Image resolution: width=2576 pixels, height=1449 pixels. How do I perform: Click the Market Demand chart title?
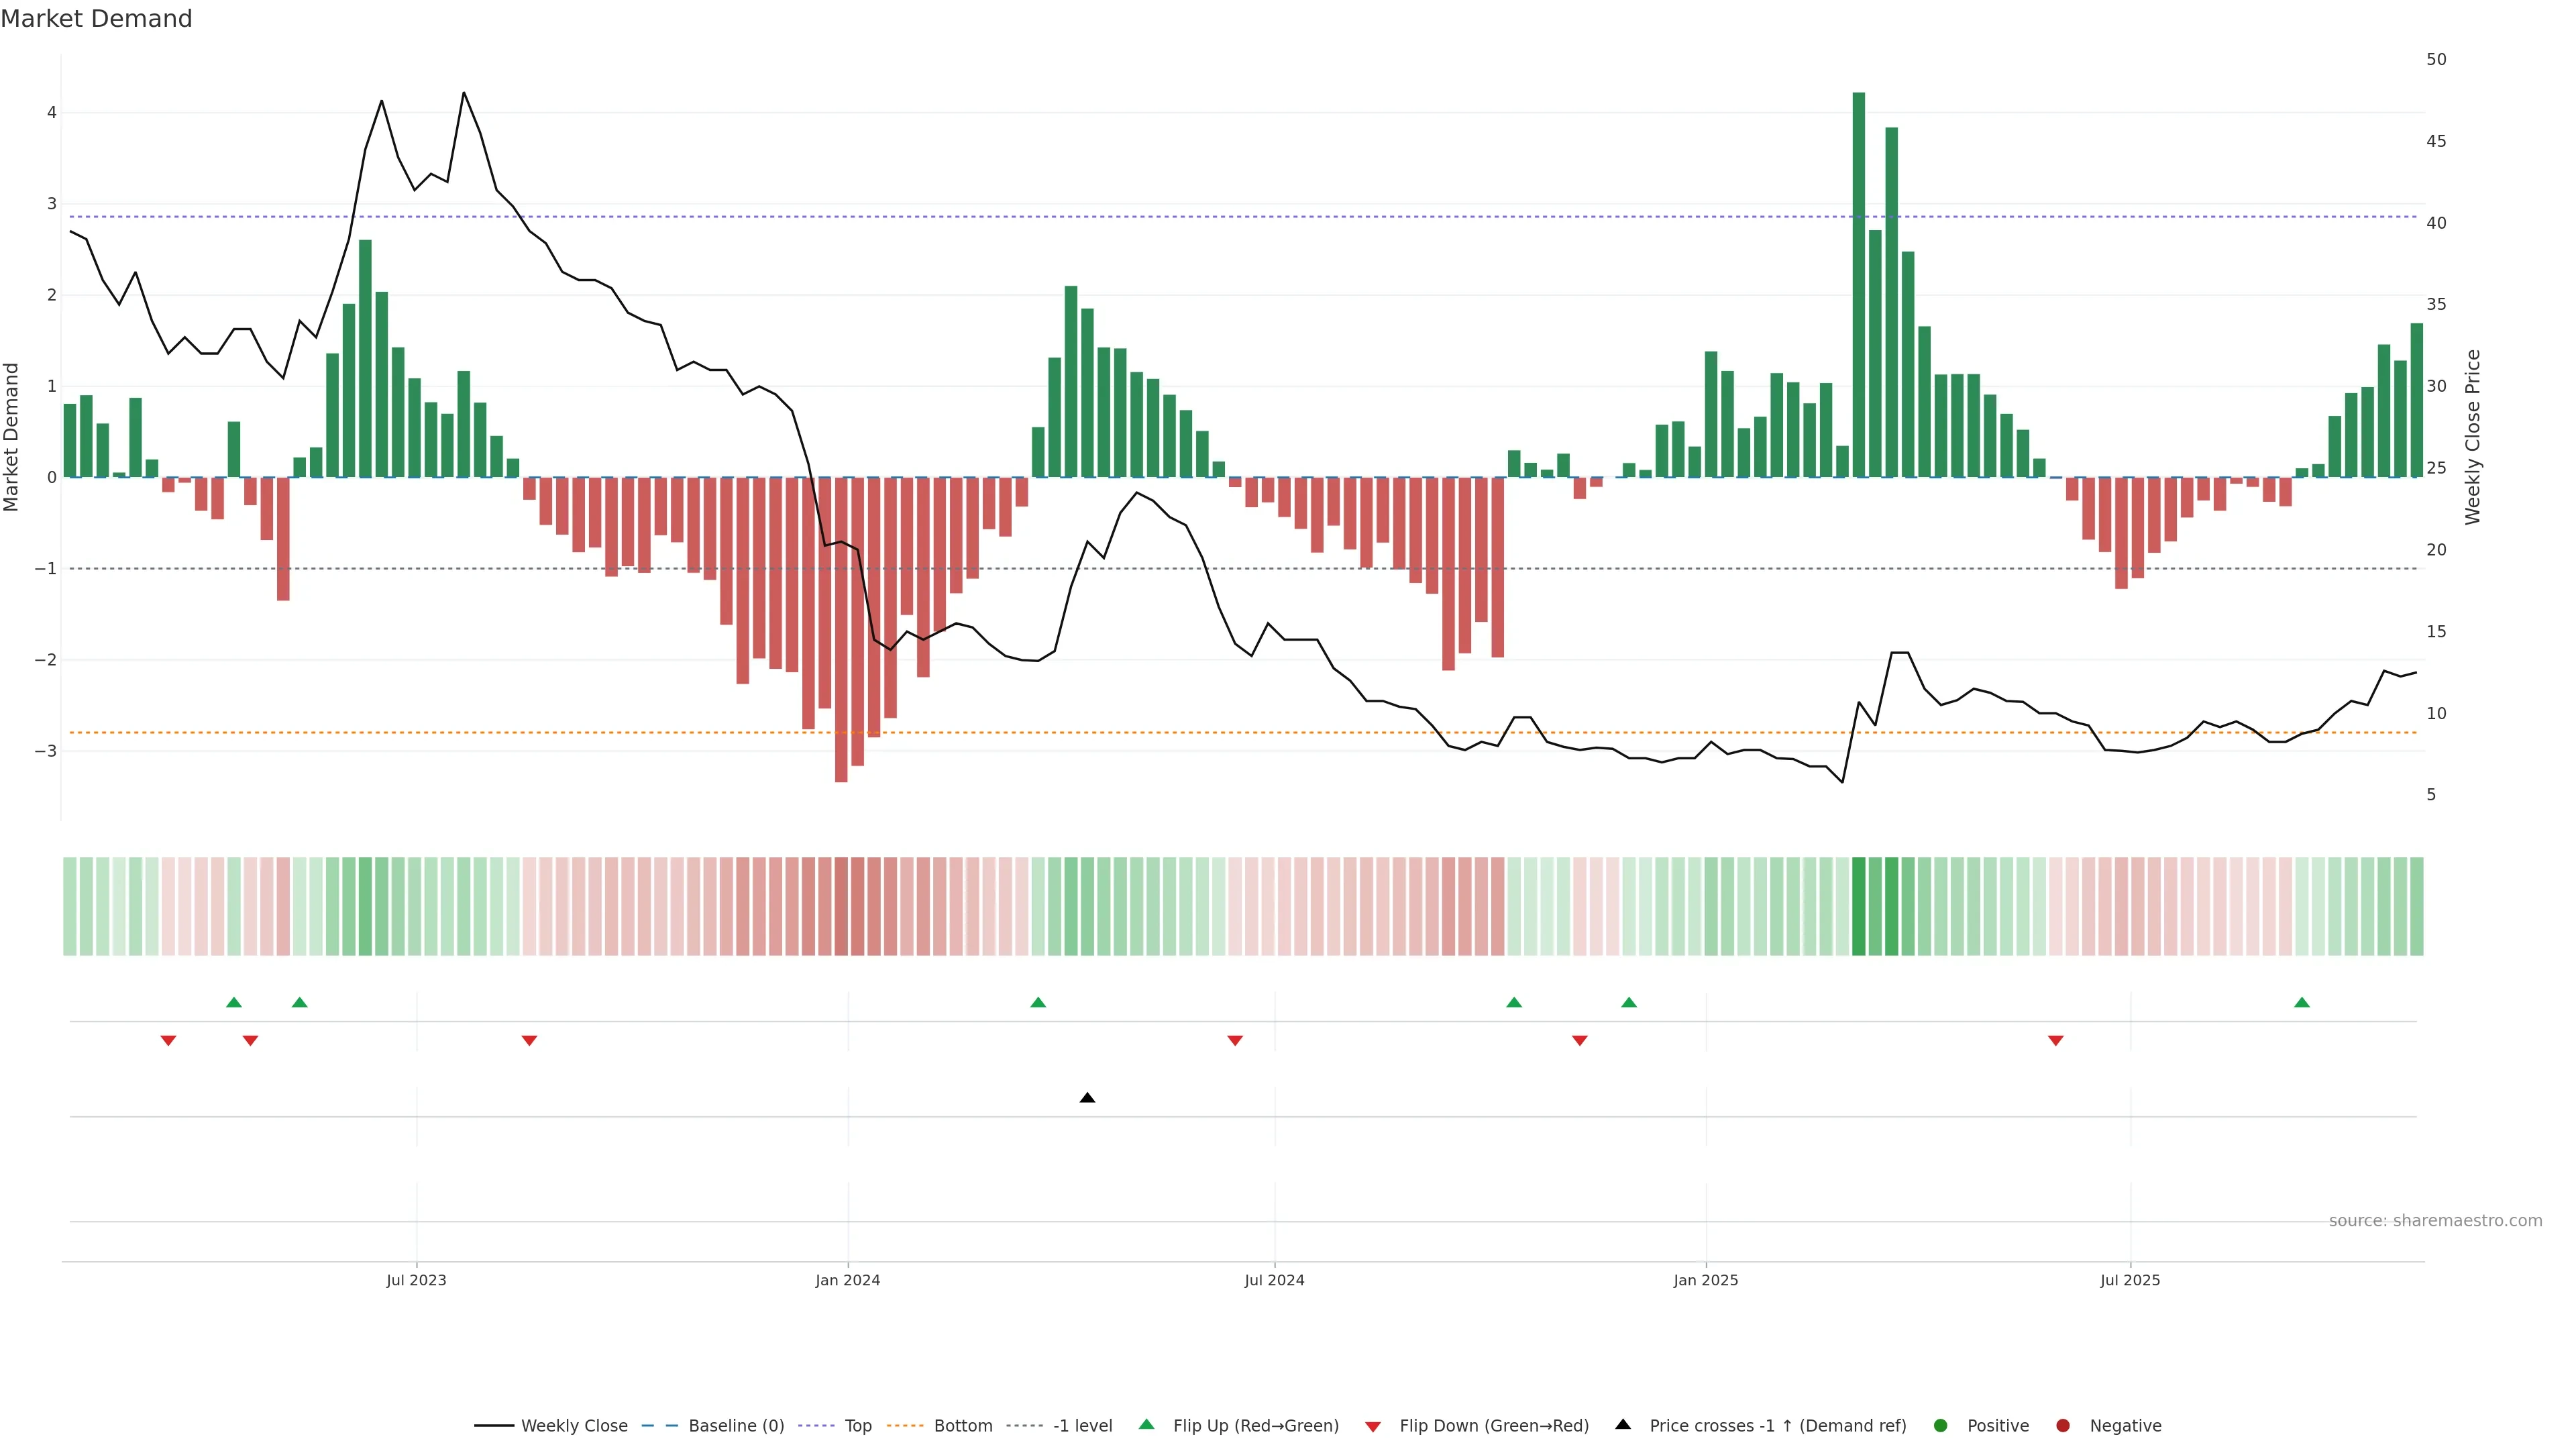click(96, 19)
